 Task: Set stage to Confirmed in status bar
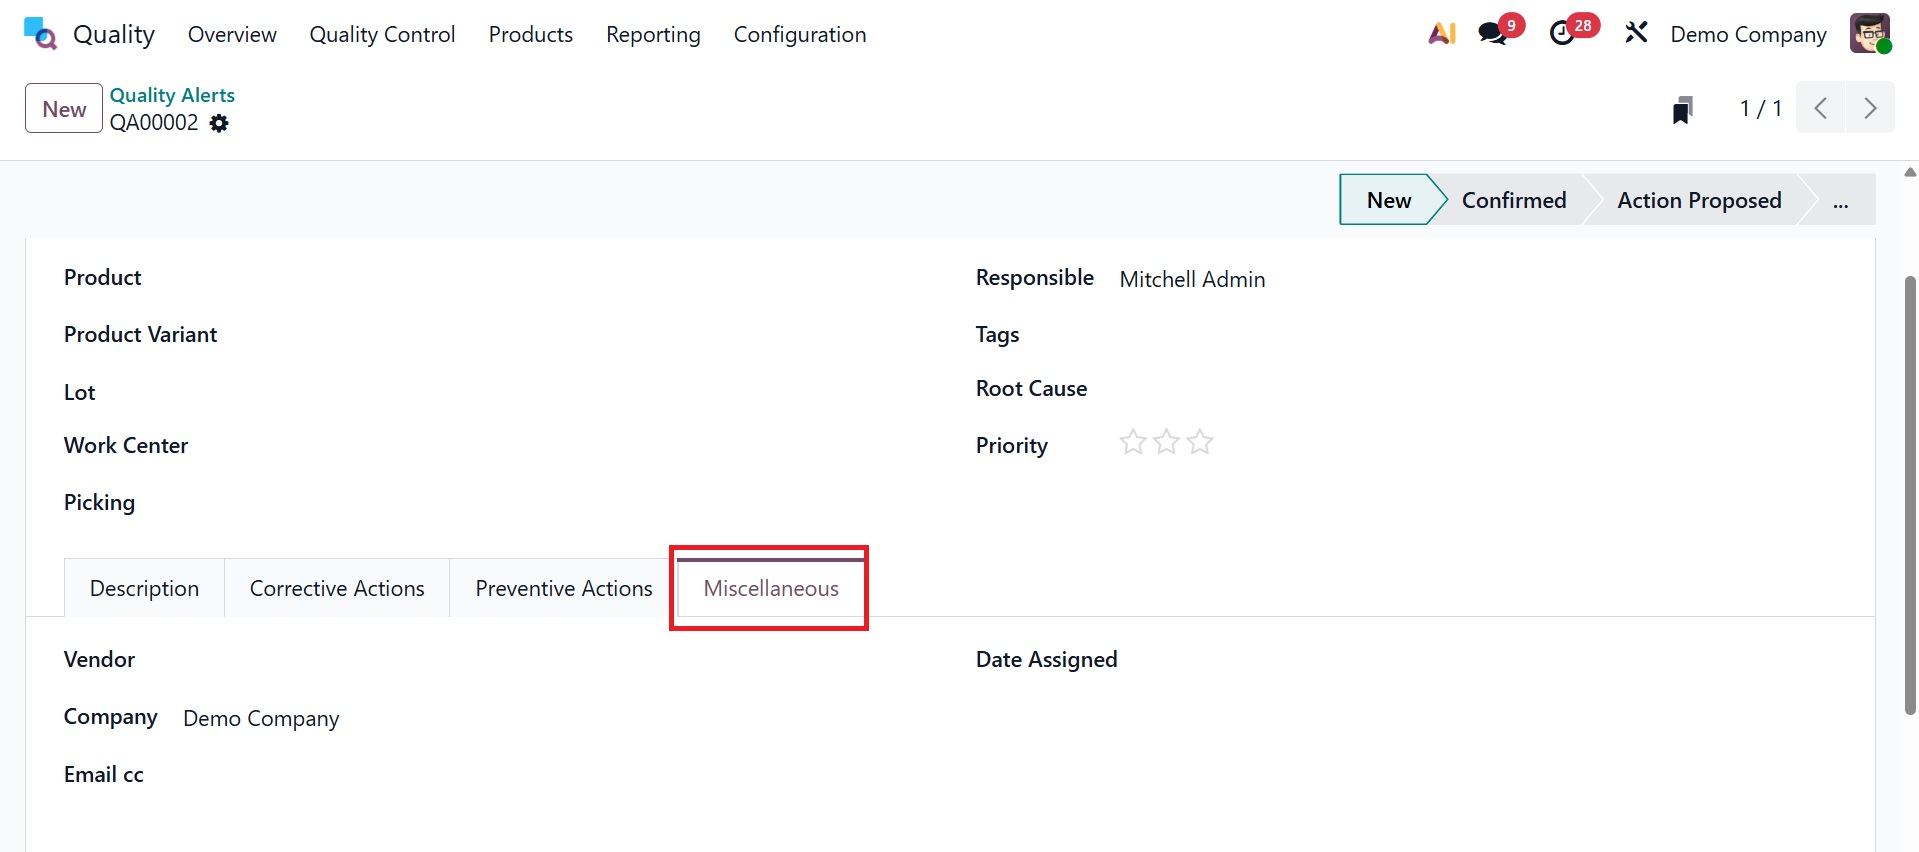coord(1513,201)
